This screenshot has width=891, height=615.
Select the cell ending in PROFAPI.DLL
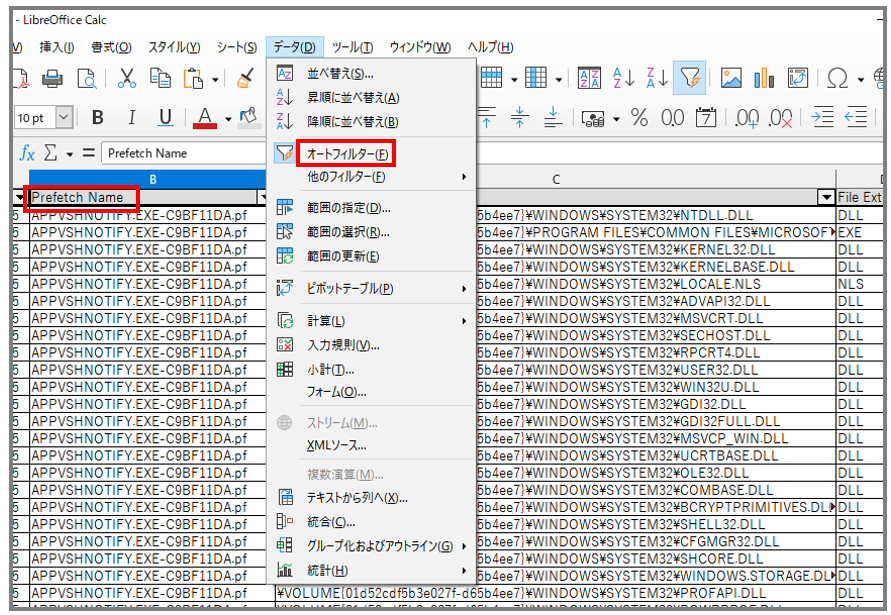(x=556, y=593)
